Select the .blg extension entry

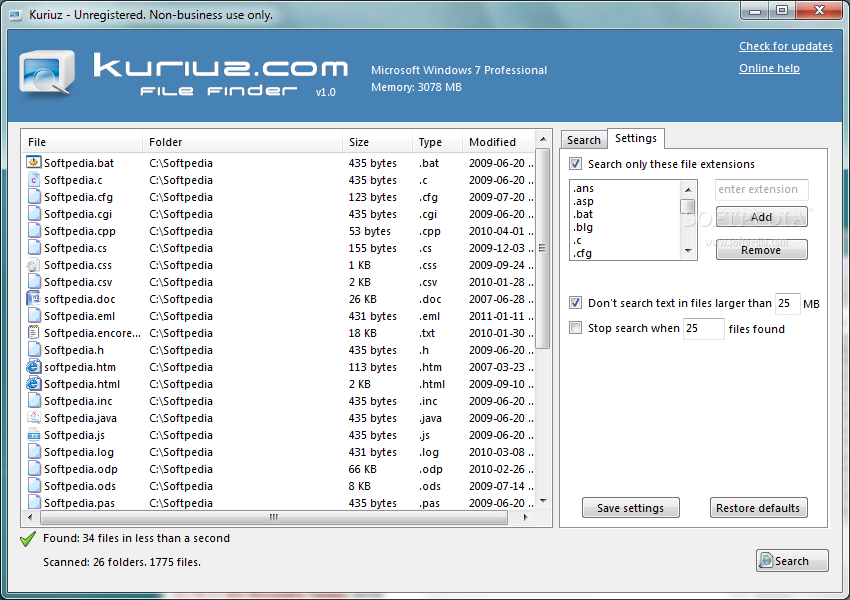pos(583,228)
